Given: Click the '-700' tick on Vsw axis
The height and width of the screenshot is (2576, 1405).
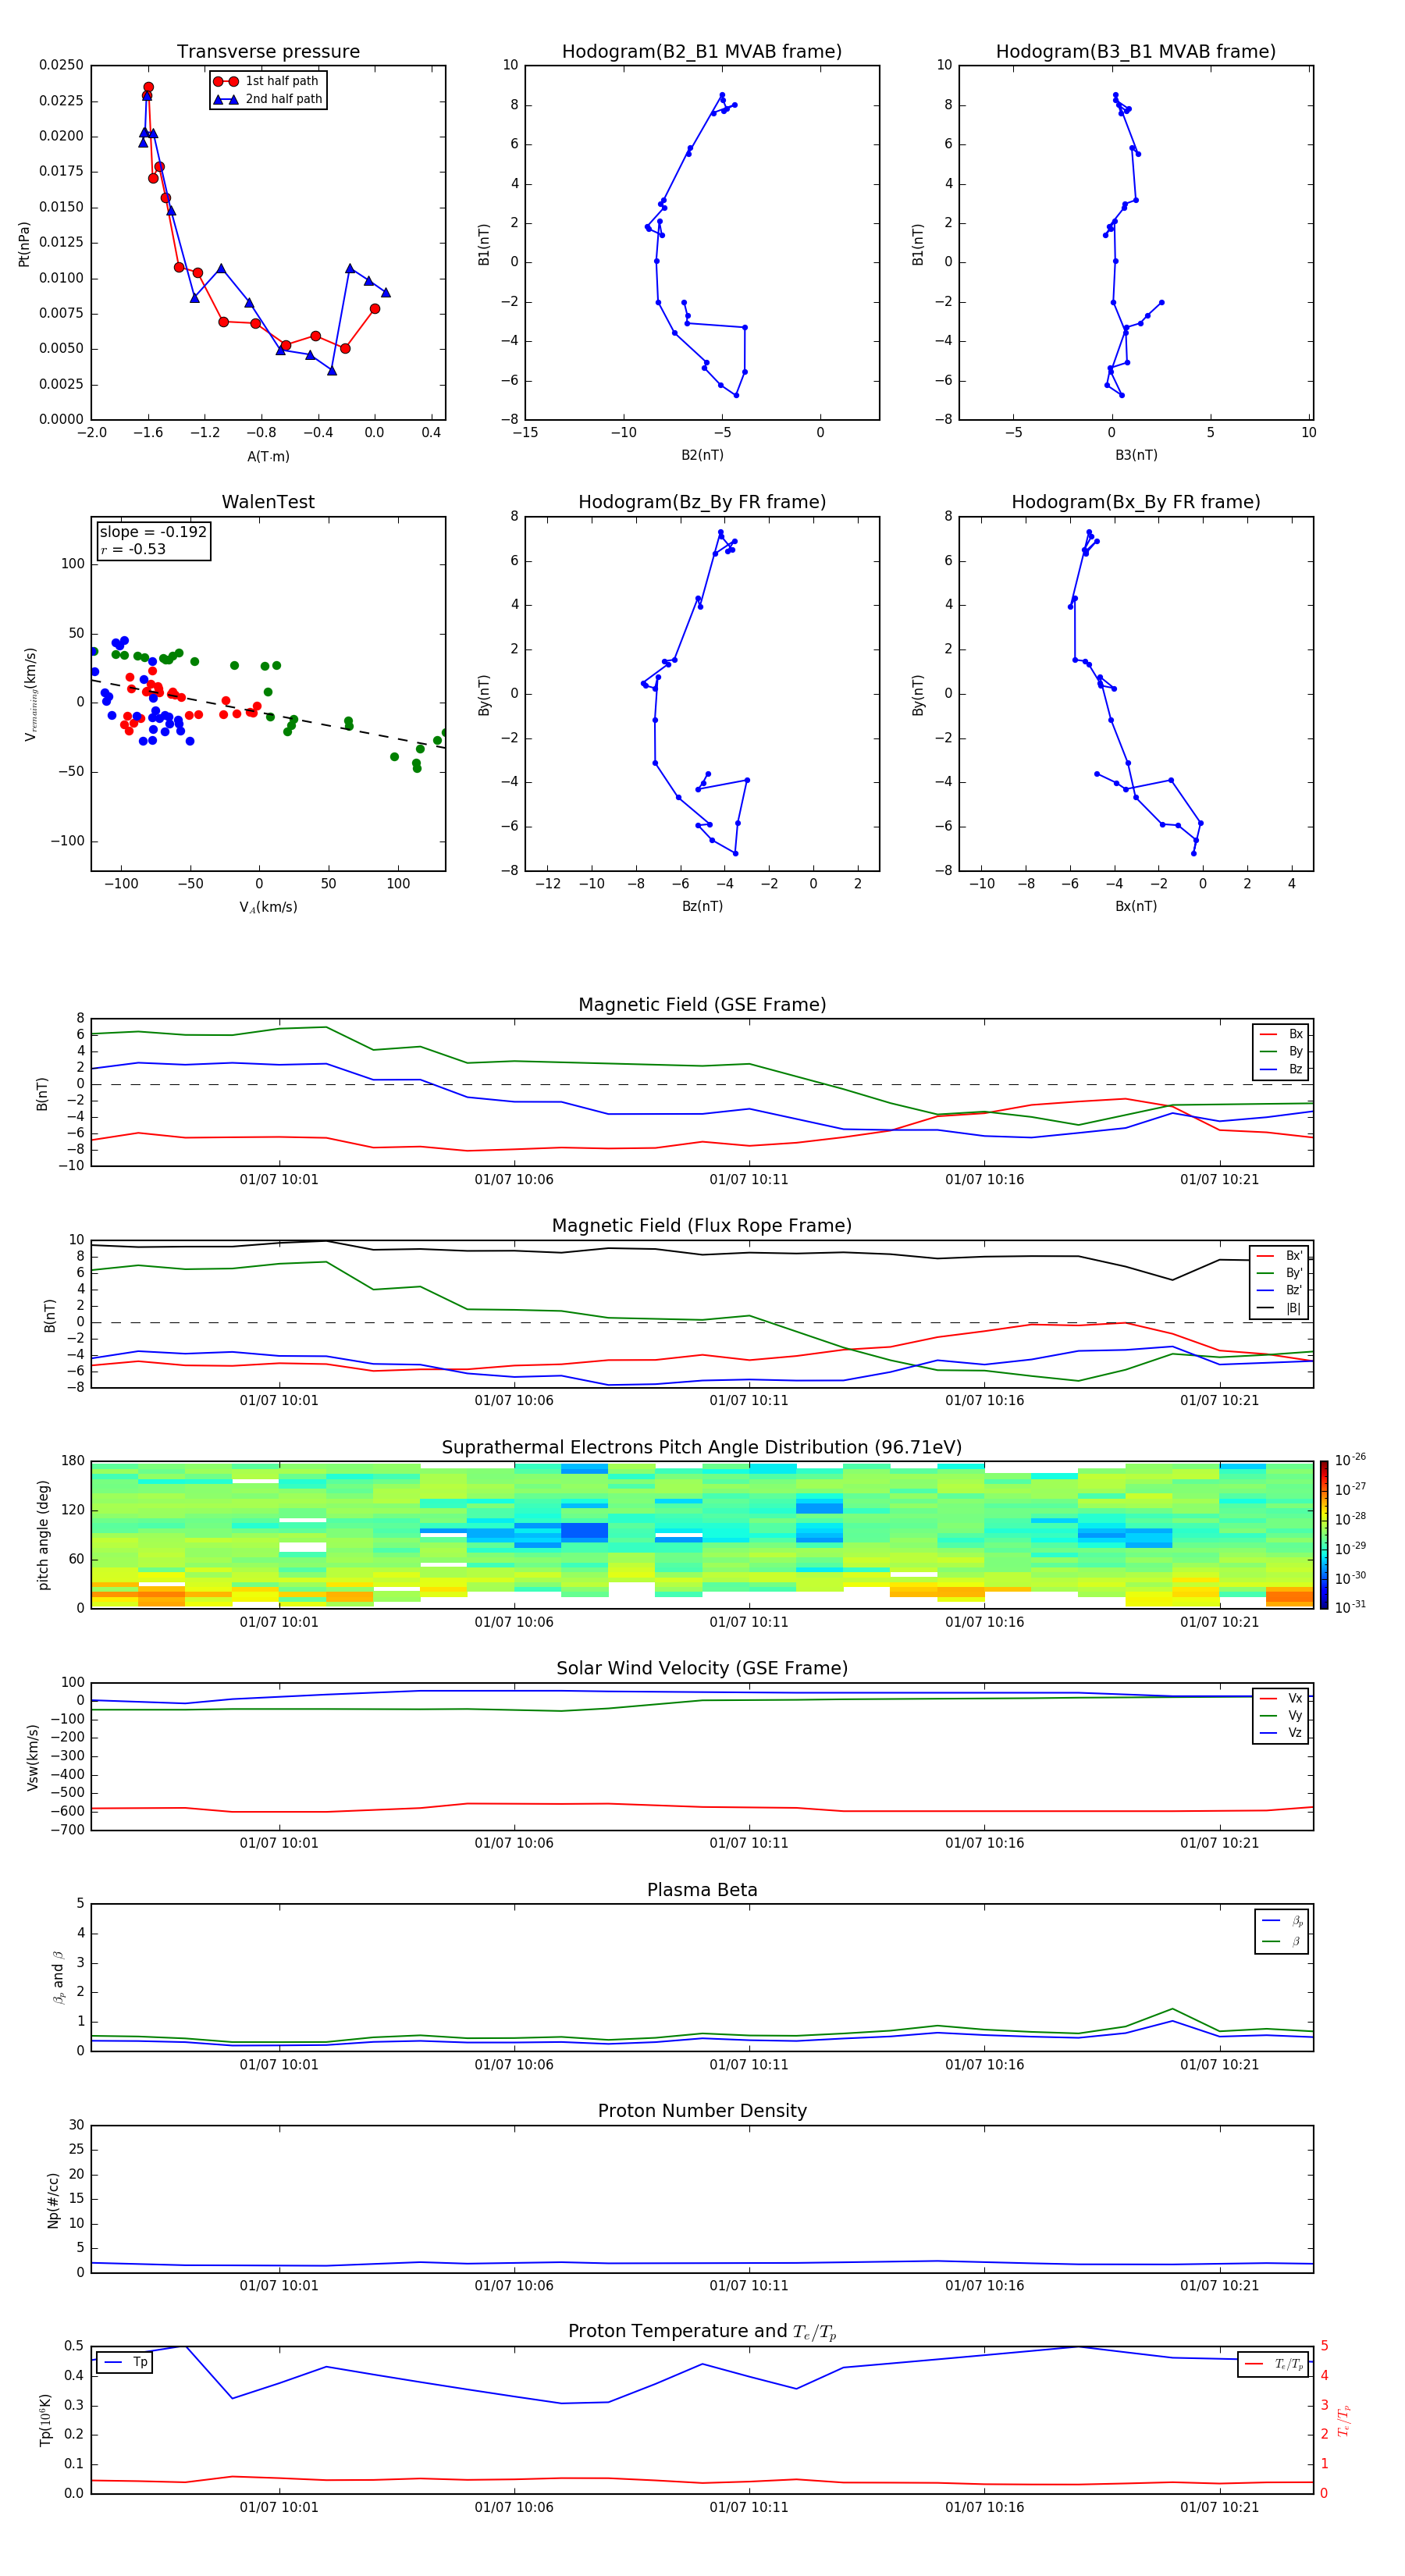Looking at the screenshot, I should click(68, 1830).
